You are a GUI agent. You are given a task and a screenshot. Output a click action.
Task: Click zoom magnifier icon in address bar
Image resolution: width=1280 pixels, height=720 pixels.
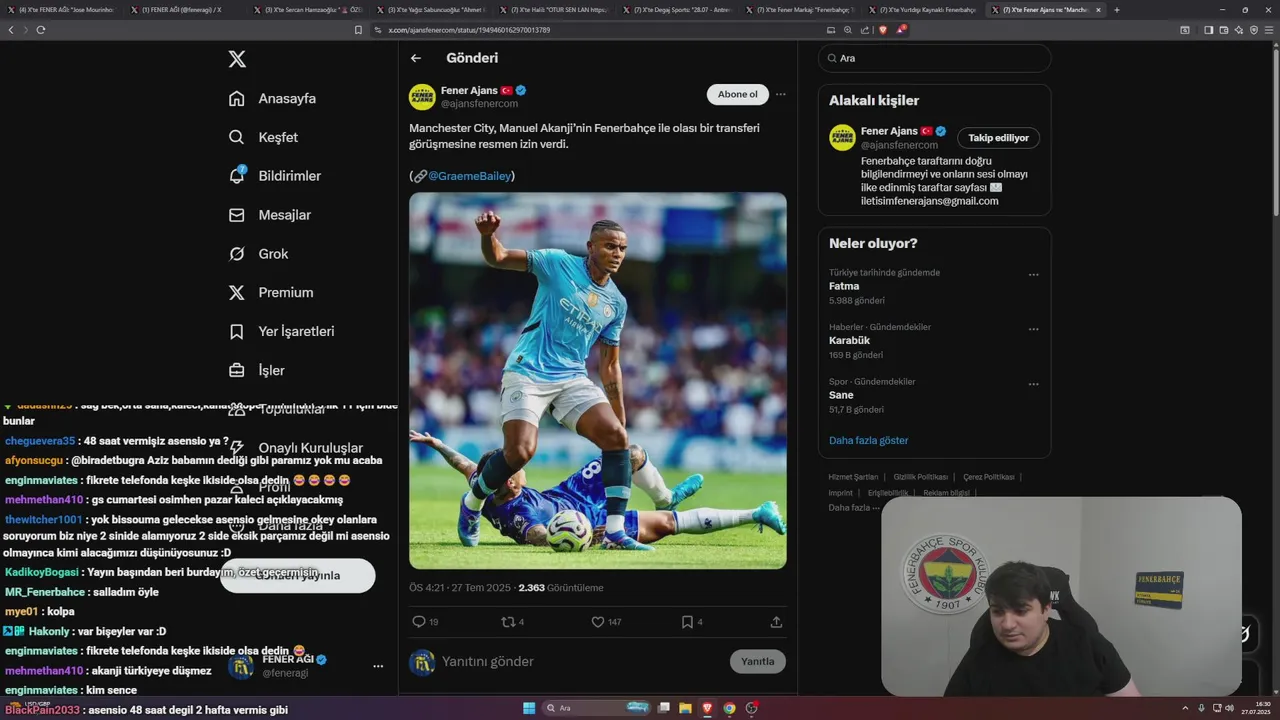(x=848, y=30)
